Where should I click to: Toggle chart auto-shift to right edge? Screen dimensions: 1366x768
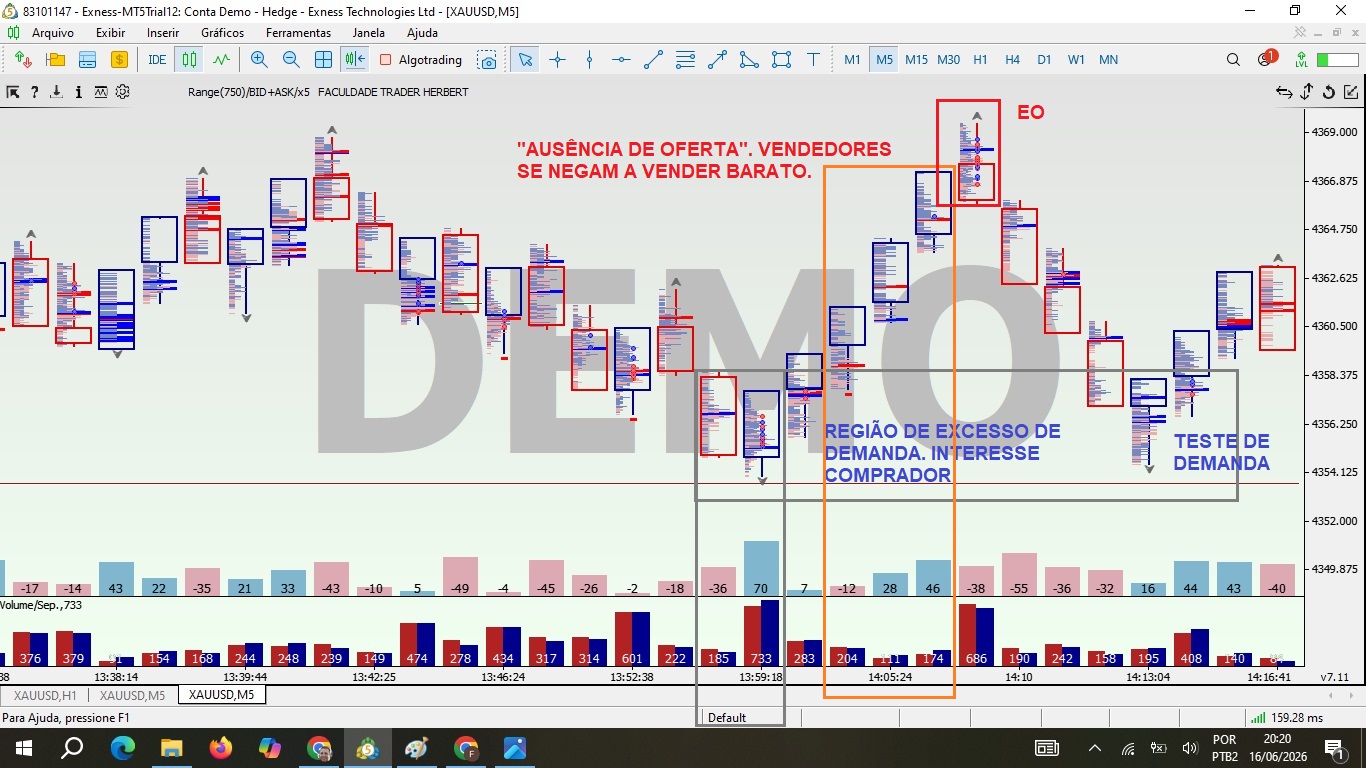[355, 60]
